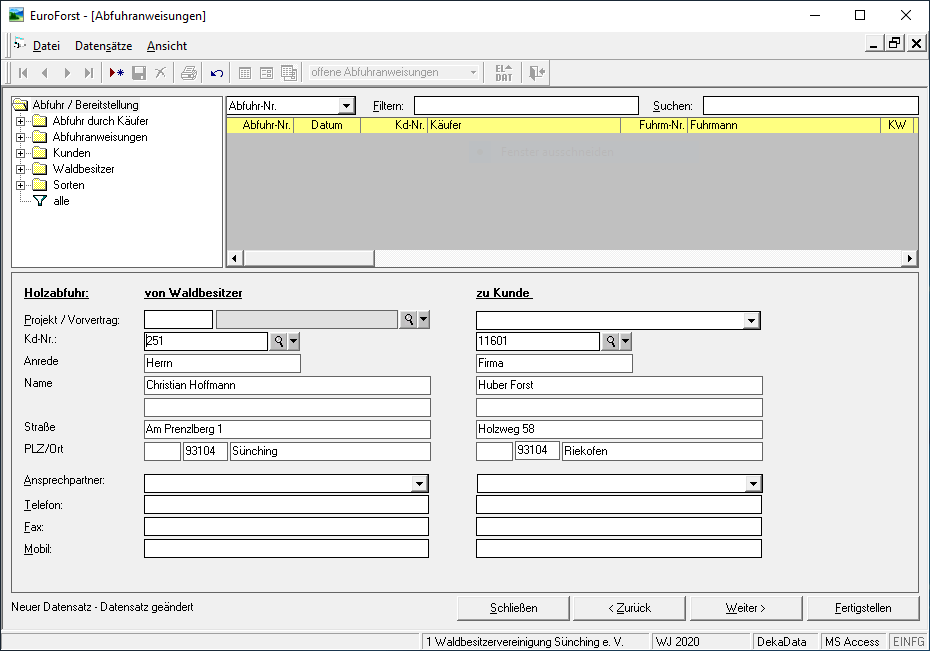Click right arrow of table scrollbar
The height and width of the screenshot is (651, 930).
click(910, 259)
